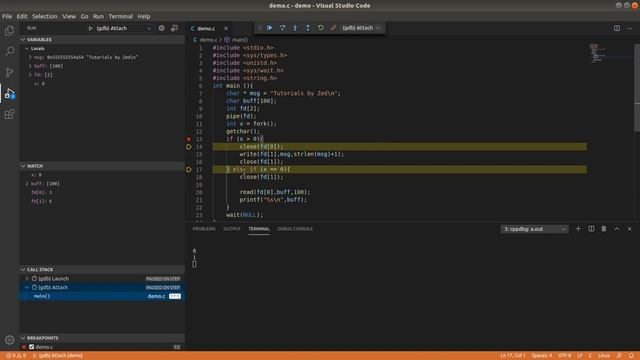This screenshot has width=640, height=360.
Task: Click Step Out in the debug toolbar
Action: (308, 28)
